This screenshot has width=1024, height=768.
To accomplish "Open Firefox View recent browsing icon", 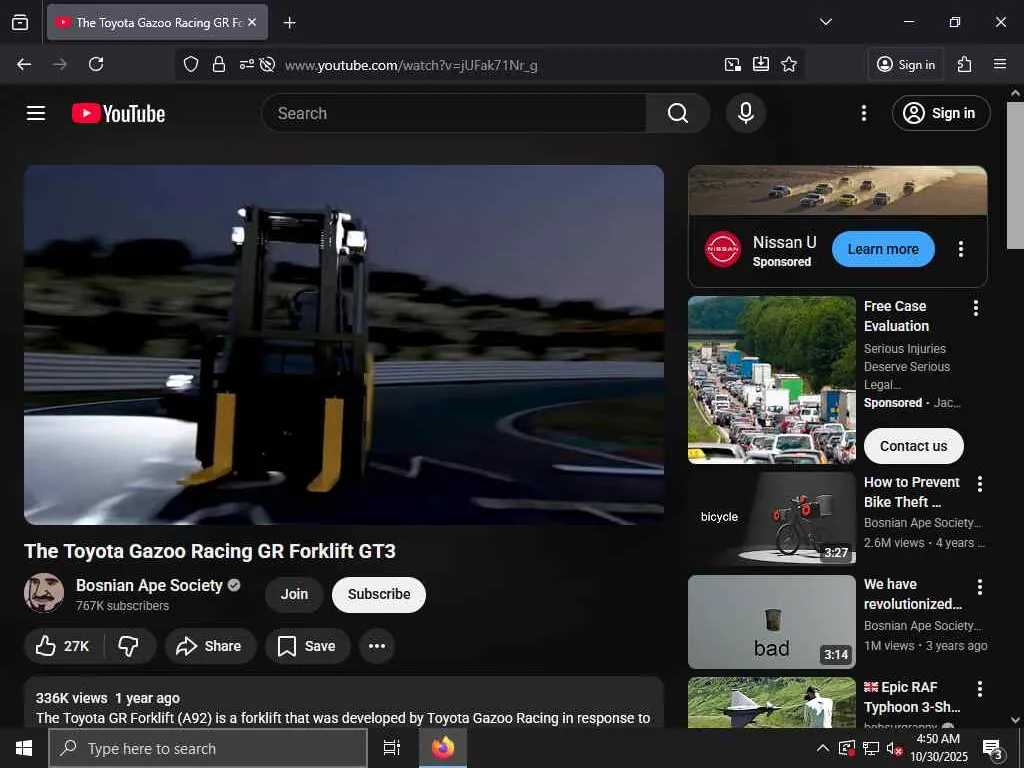I will click(x=20, y=22).
